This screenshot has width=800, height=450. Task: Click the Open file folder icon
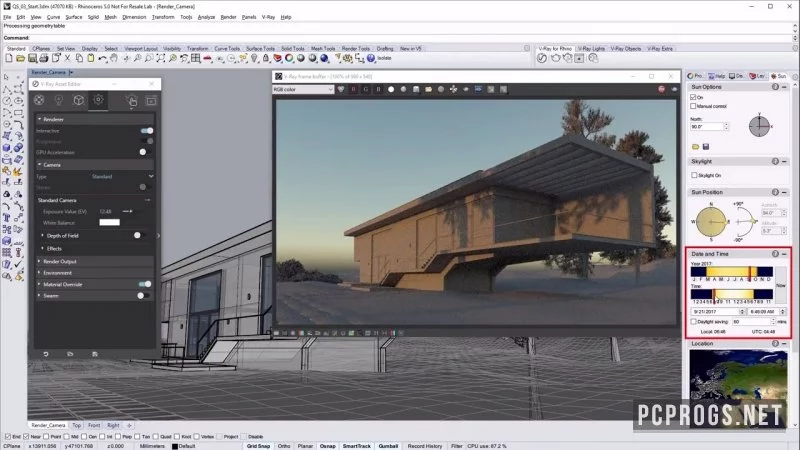coord(20,58)
